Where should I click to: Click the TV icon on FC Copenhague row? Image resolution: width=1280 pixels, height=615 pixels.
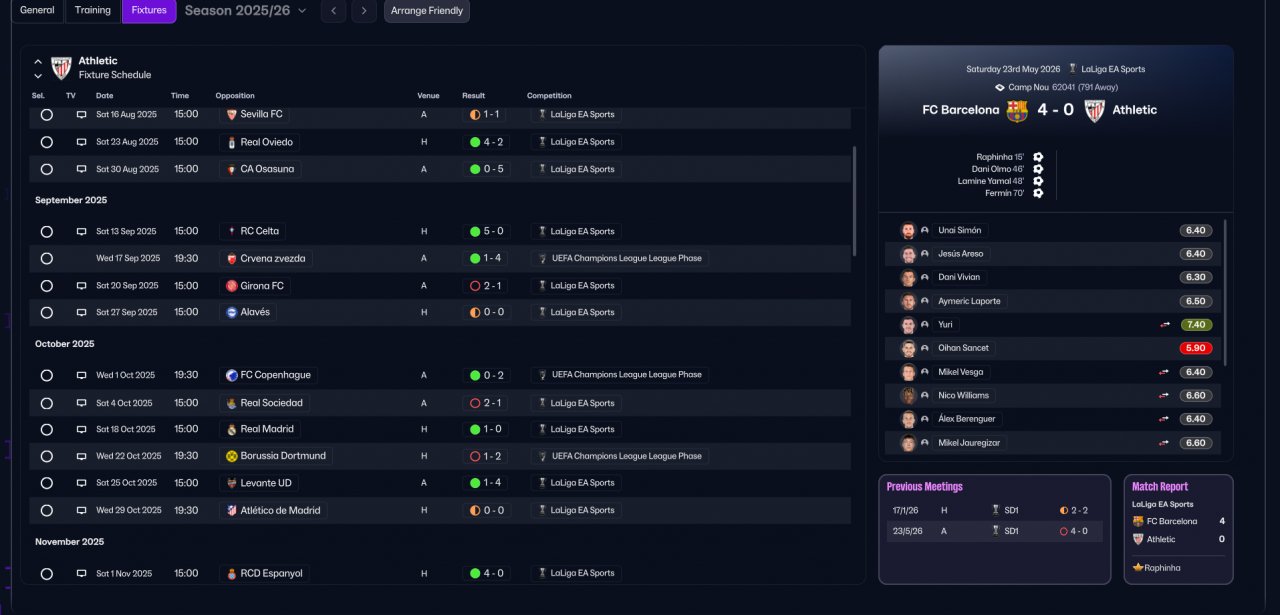pos(81,375)
